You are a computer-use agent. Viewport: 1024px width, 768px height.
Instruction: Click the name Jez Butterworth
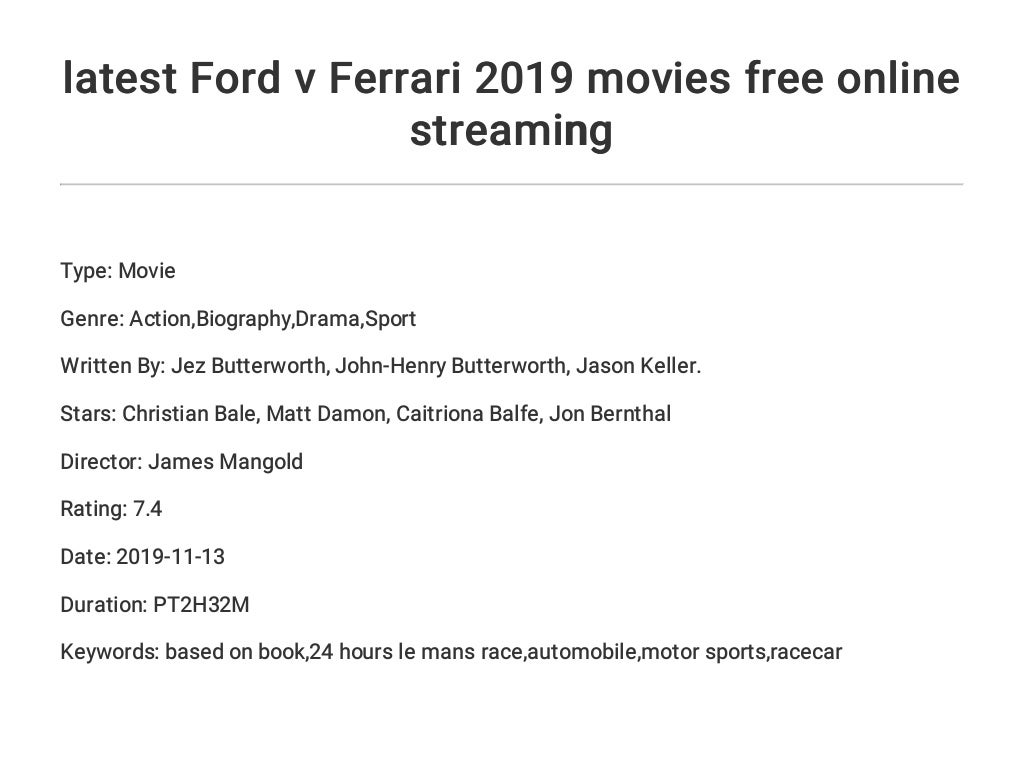point(248,366)
